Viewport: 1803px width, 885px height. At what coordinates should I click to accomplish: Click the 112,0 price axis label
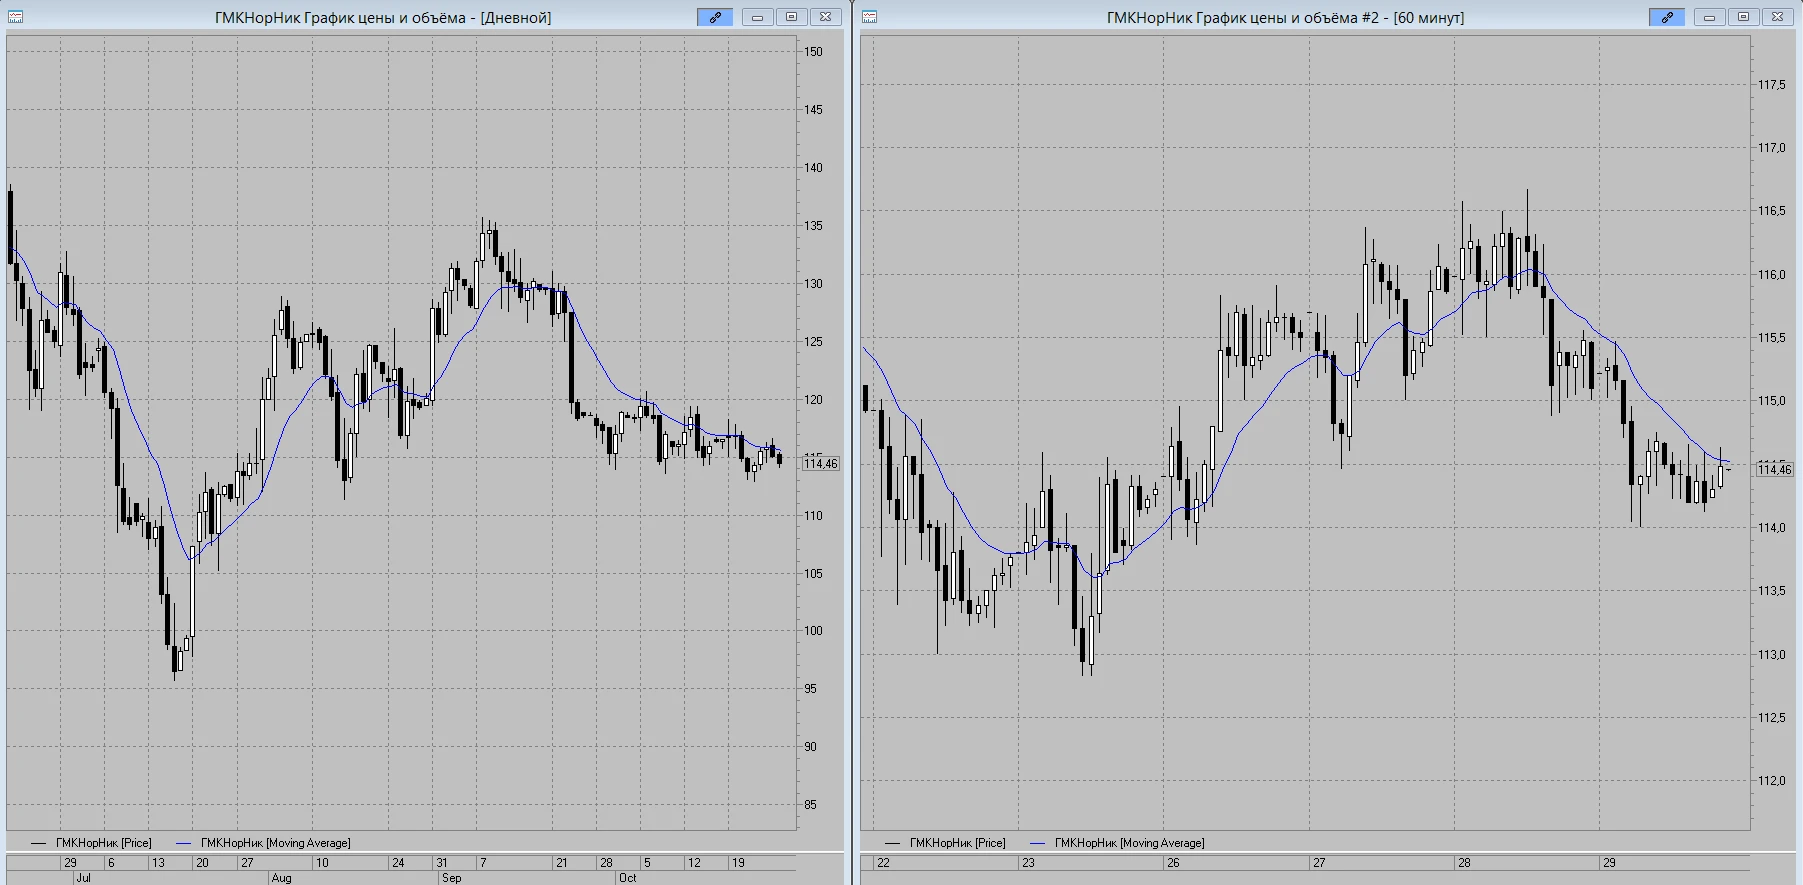click(1772, 781)
